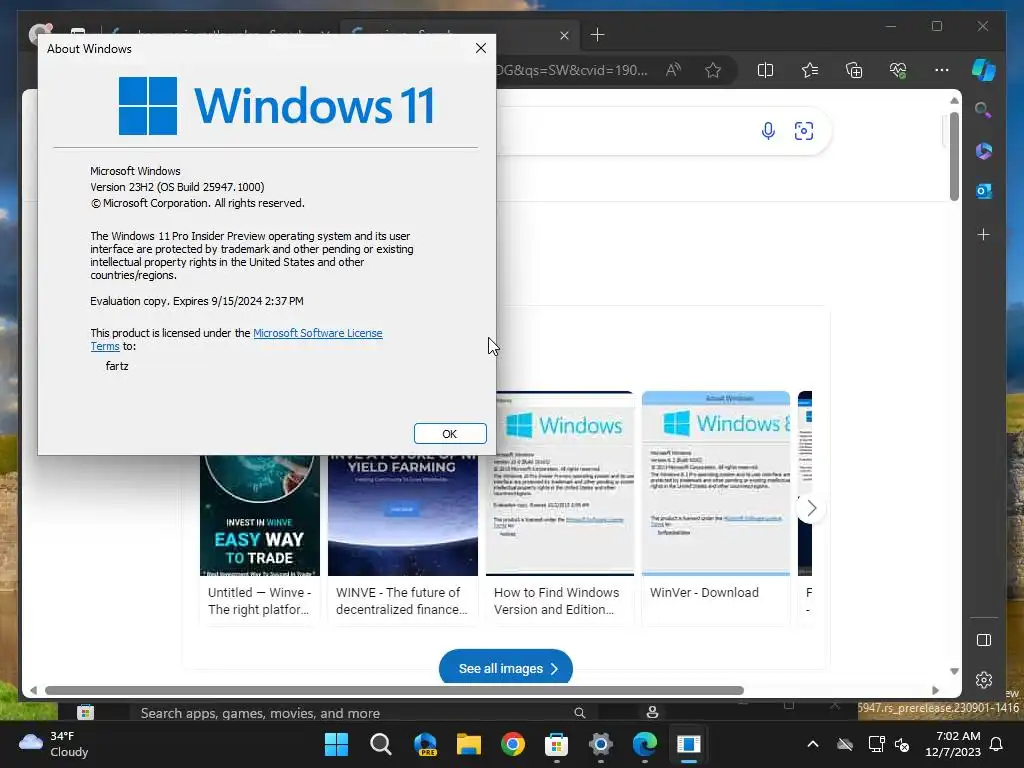Close the About Windows dialog

click(x=481, y=48)
